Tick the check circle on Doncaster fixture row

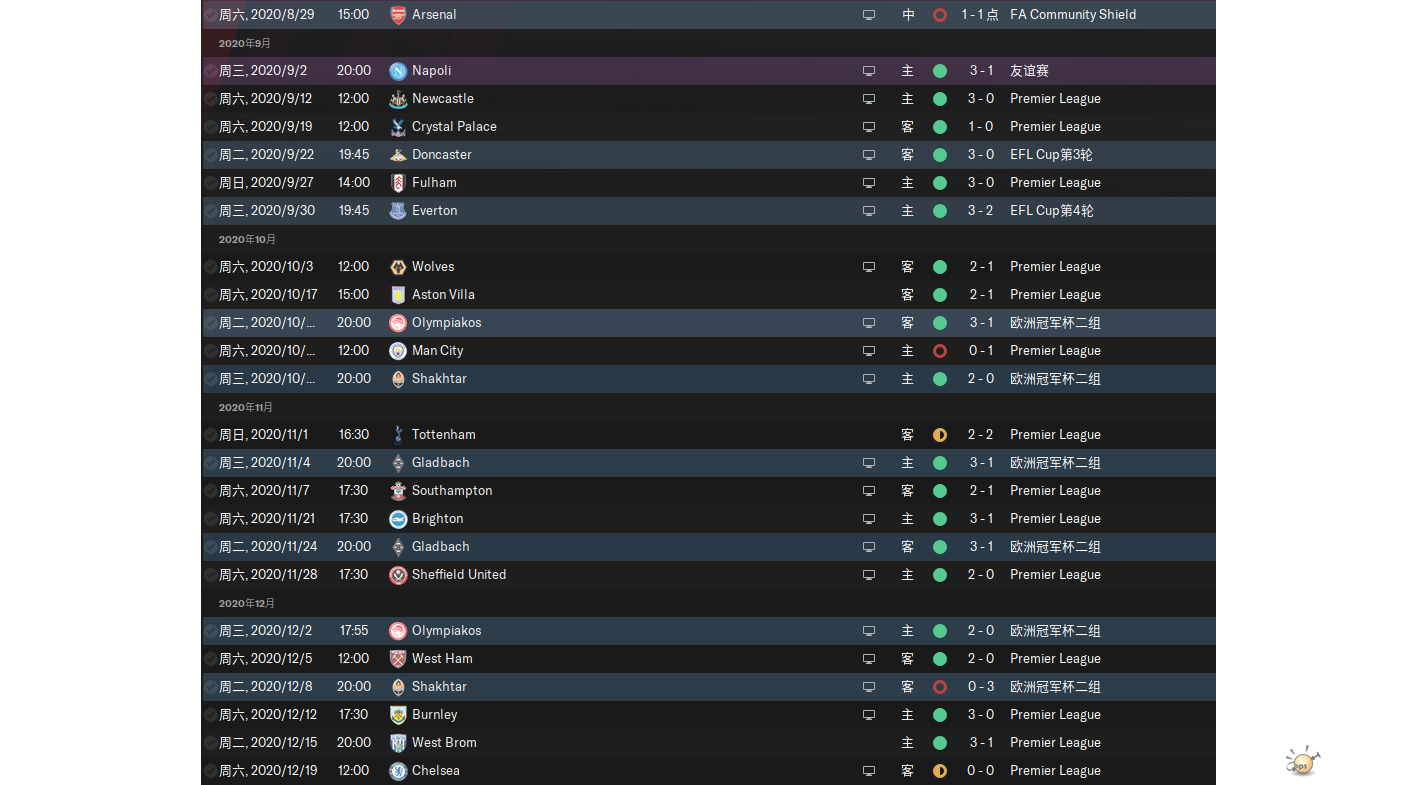(x=211, y=155)
